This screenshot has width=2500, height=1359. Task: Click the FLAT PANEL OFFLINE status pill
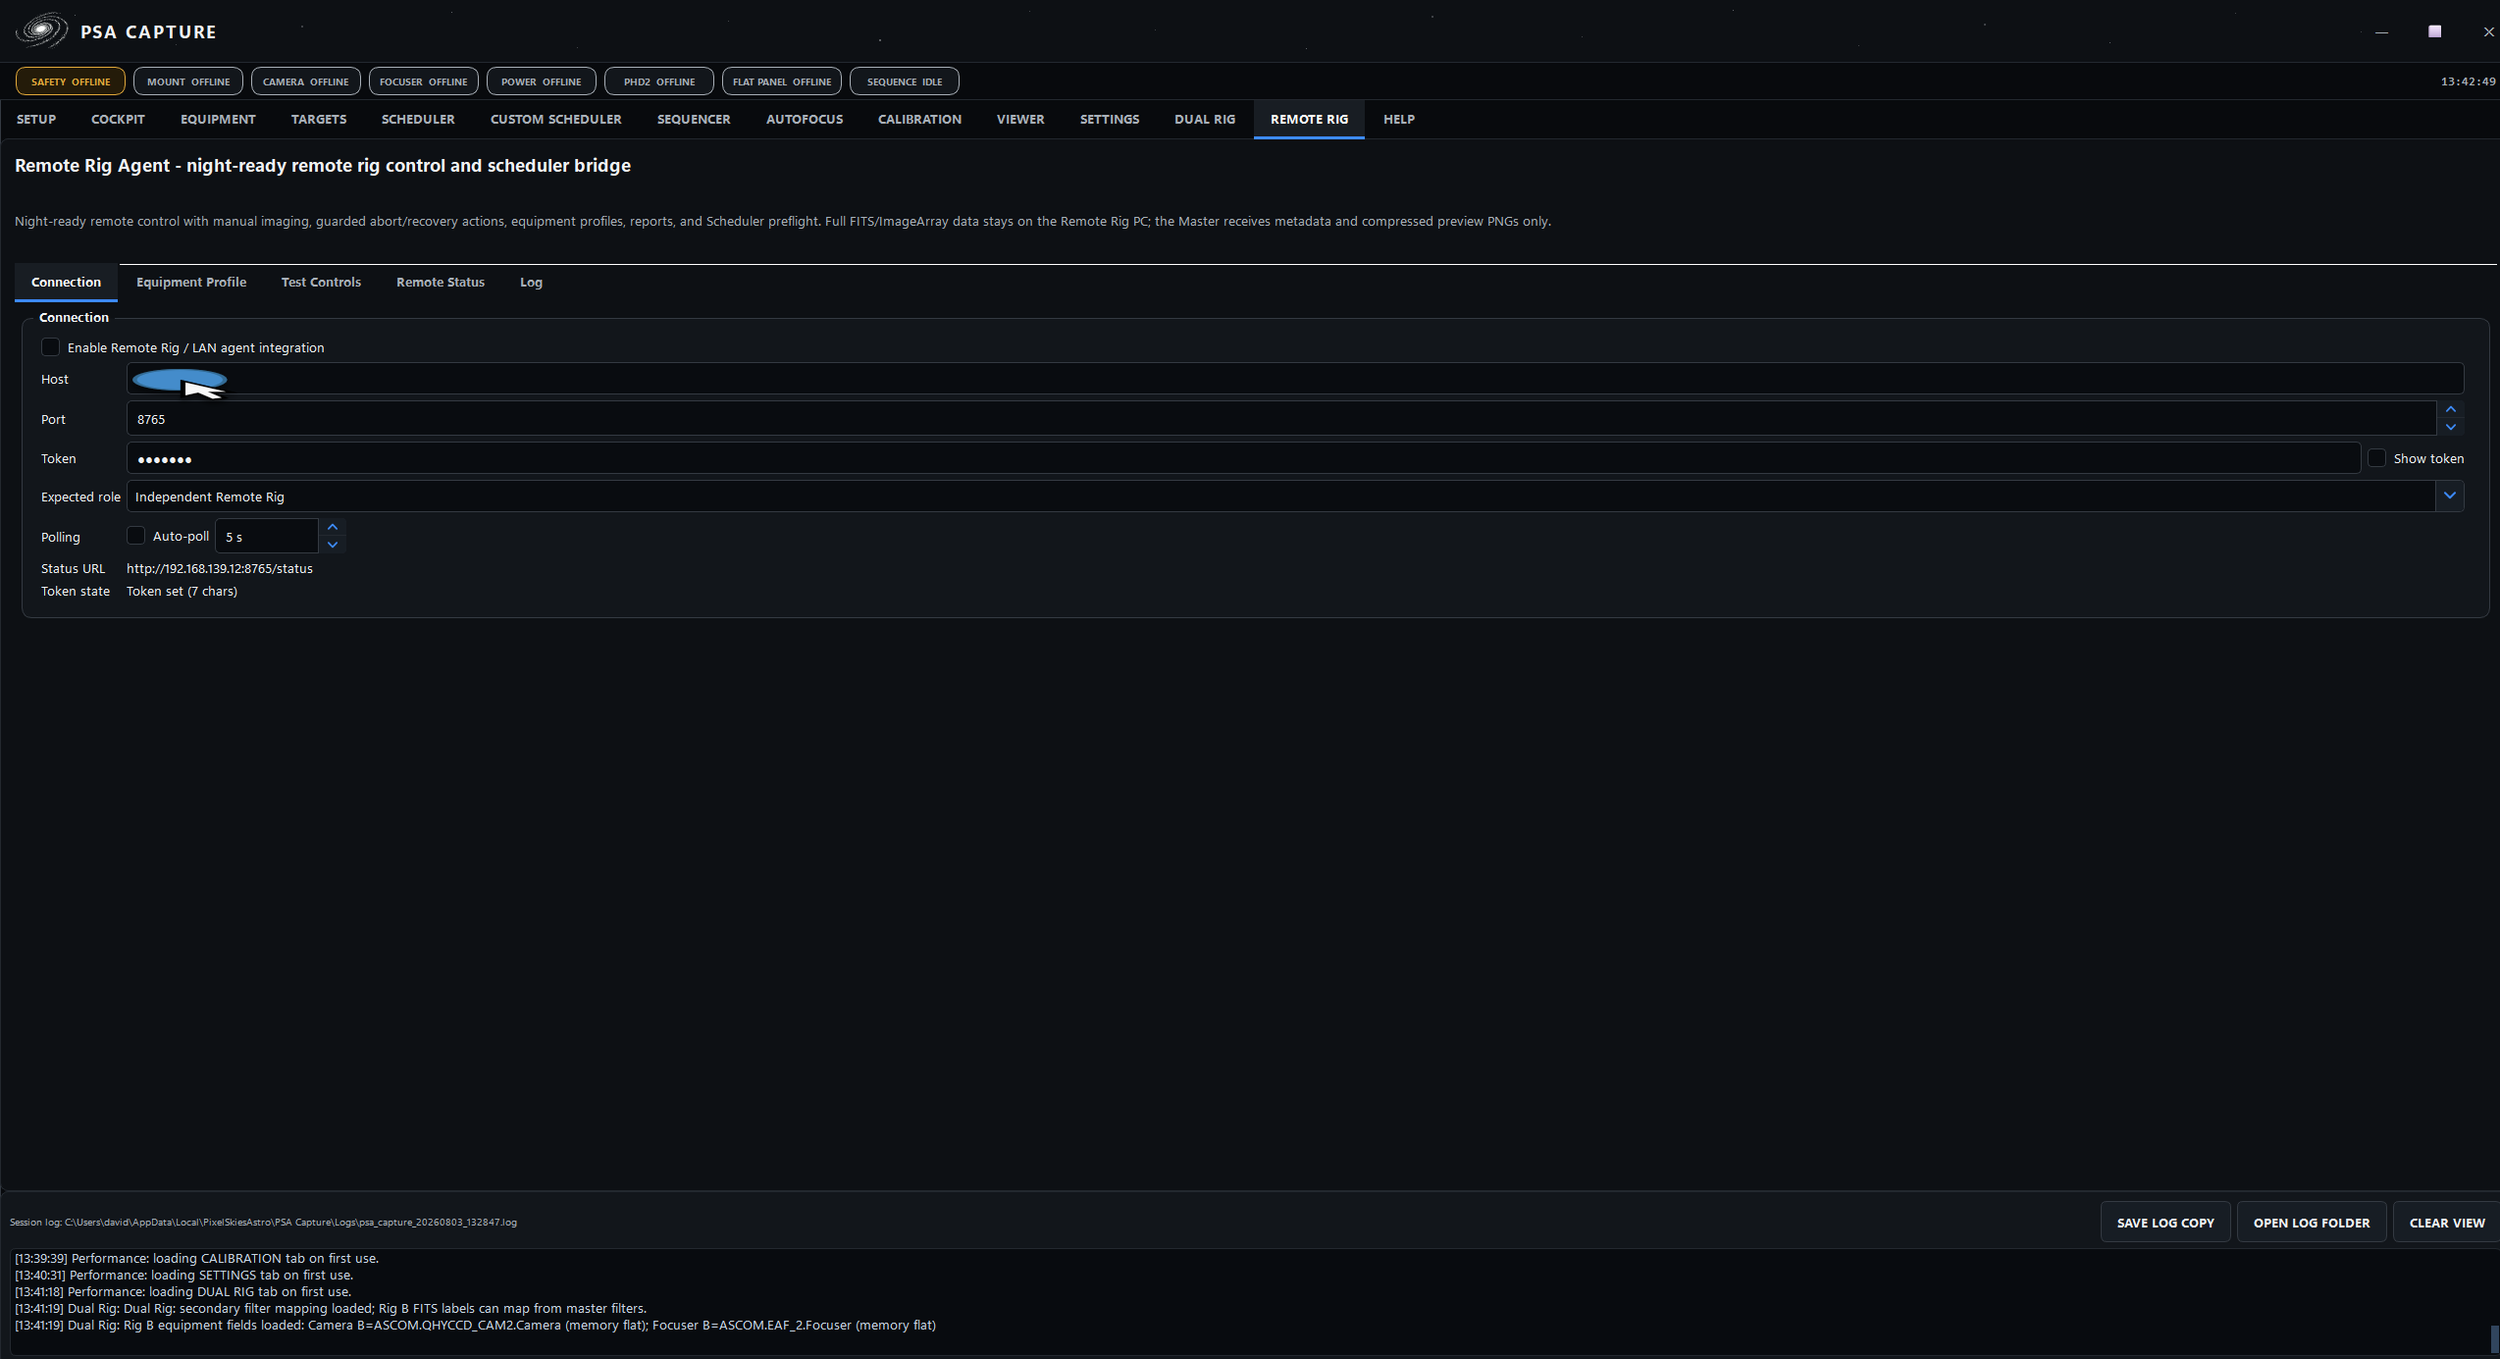click(x=781, y=81)
